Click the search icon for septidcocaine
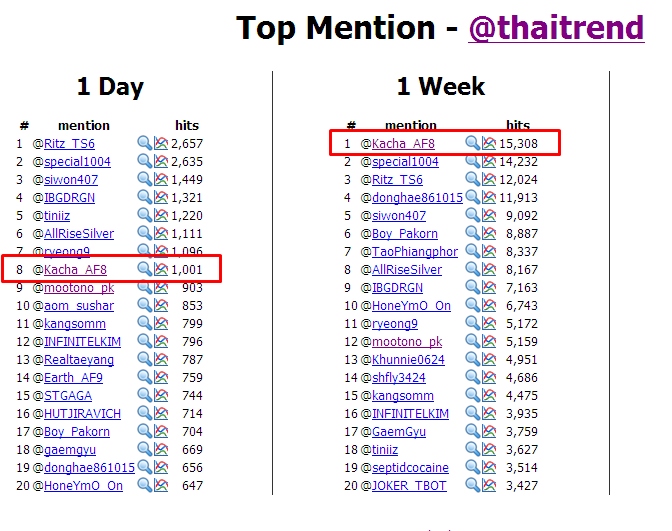 pyautogui.click(x=473, y=467)
